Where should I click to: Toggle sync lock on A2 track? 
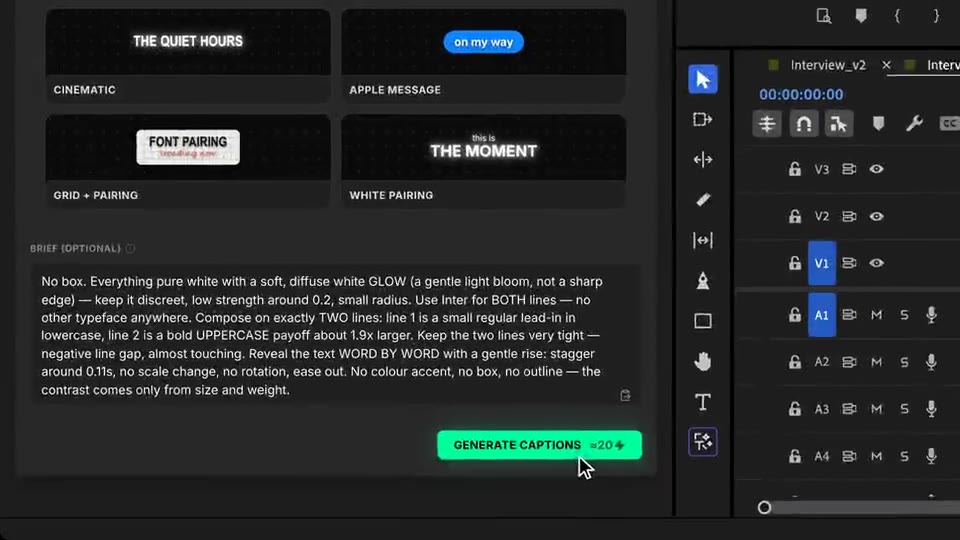(849, 362)
